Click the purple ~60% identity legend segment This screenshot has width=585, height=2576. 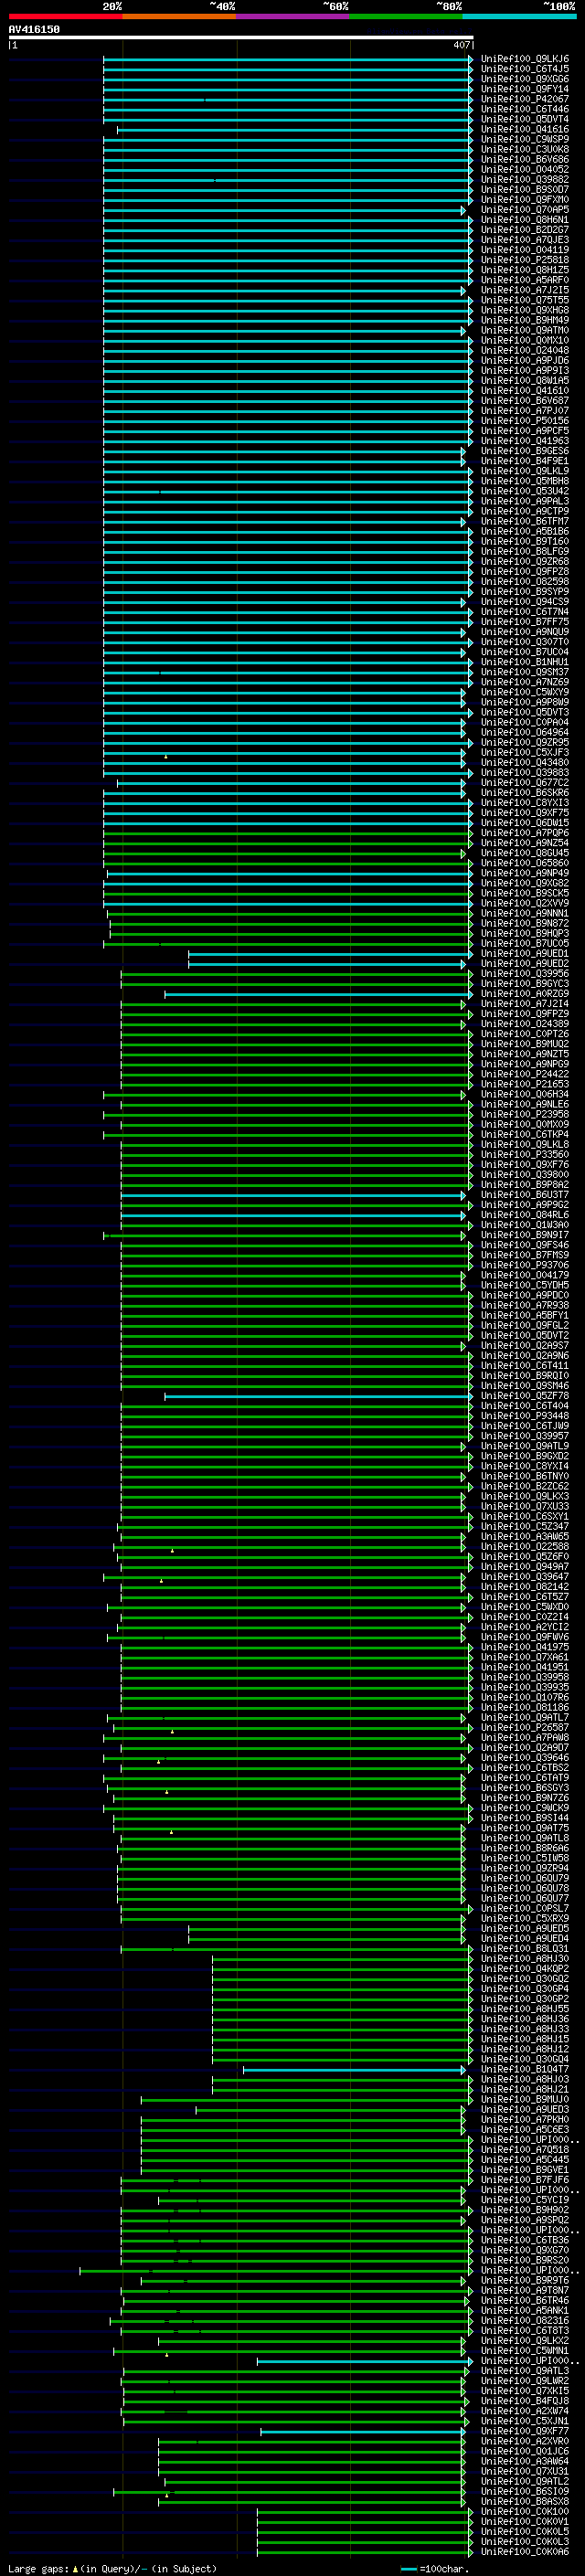[x=293, y=16]
